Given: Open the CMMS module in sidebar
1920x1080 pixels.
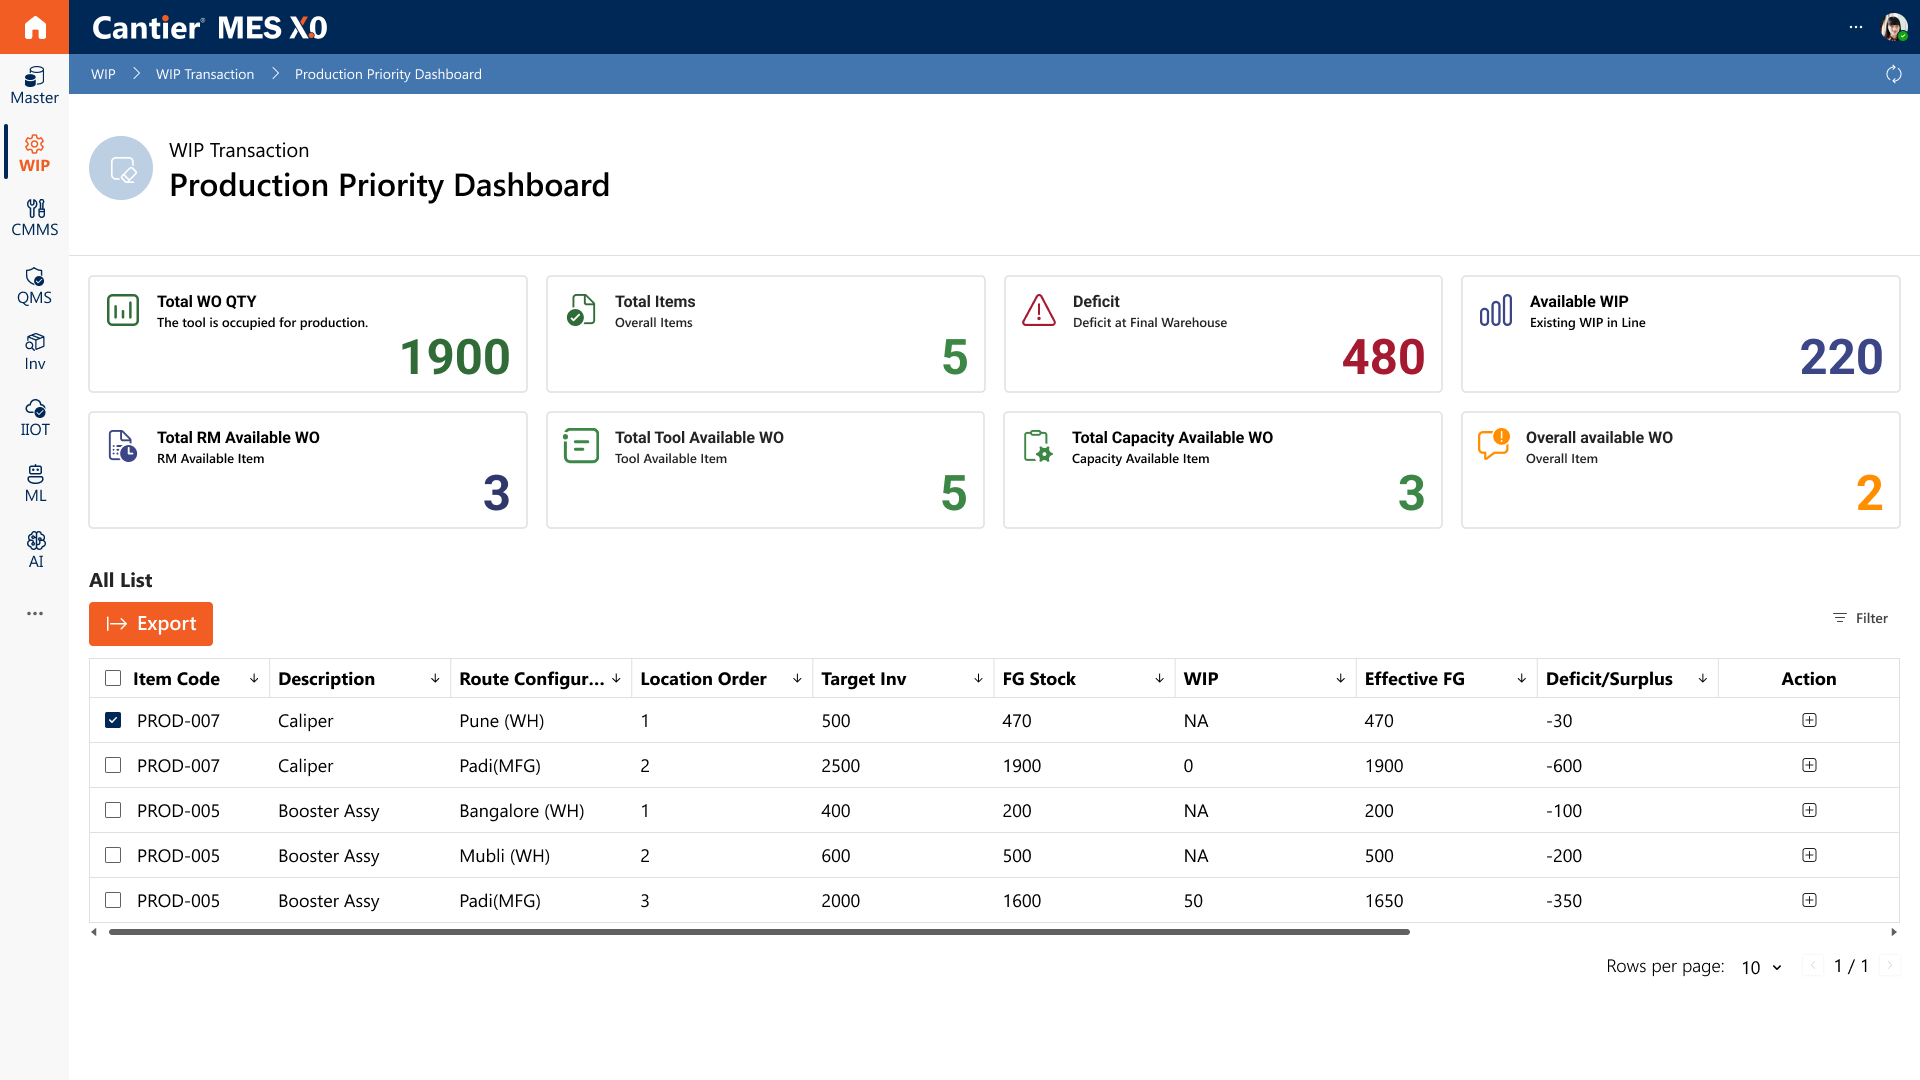Looking at the screenshot, I should [35, 218].
